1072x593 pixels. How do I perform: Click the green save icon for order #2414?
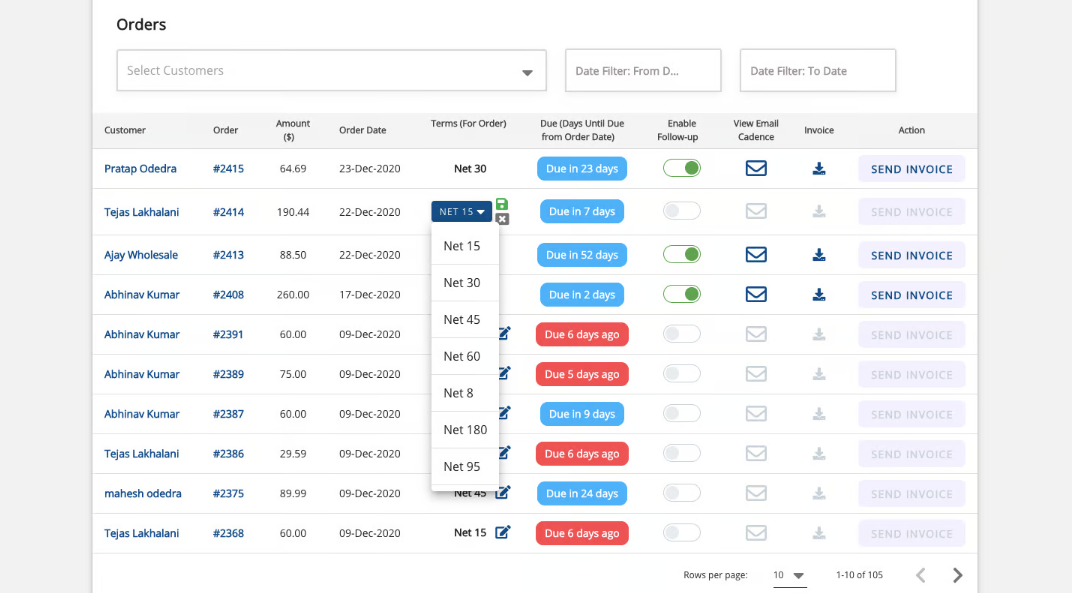coord(502,204)
